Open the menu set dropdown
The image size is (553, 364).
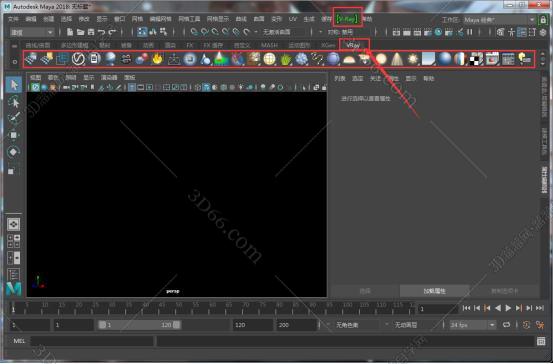[31, 32]
